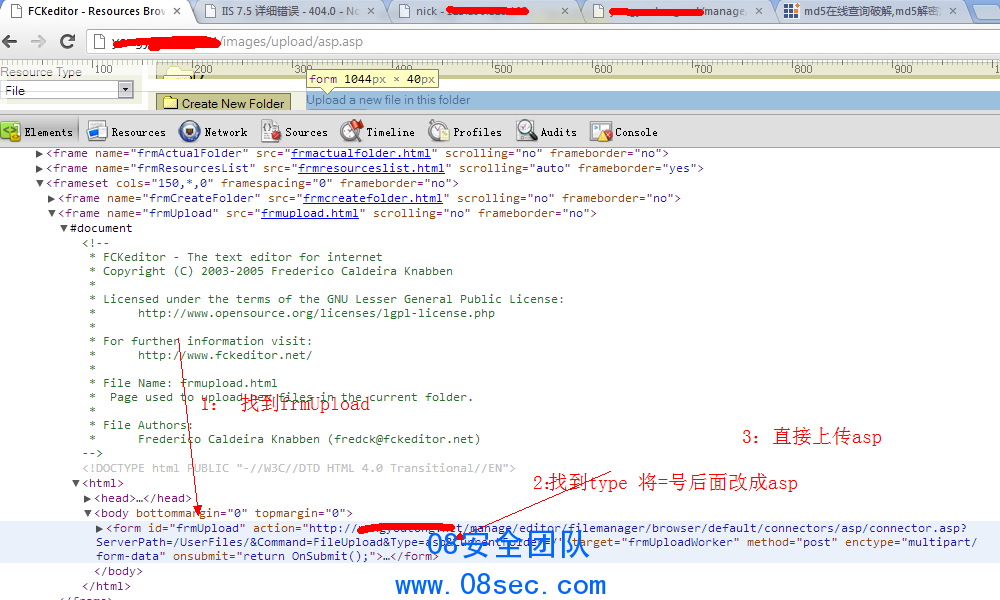Select the closing </html> tag line

[x=106, y=586]
